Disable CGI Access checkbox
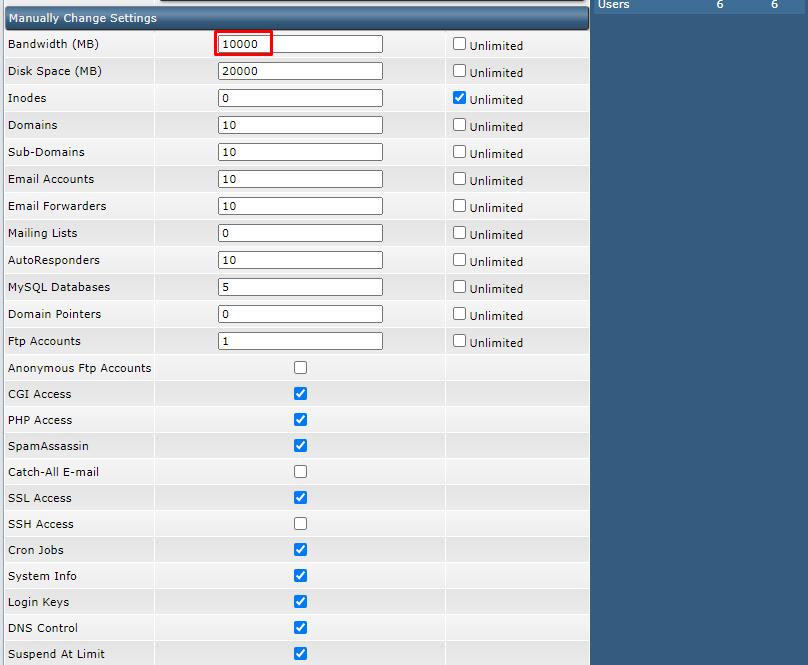The image size is (808, 665). [x=300, y=394]
